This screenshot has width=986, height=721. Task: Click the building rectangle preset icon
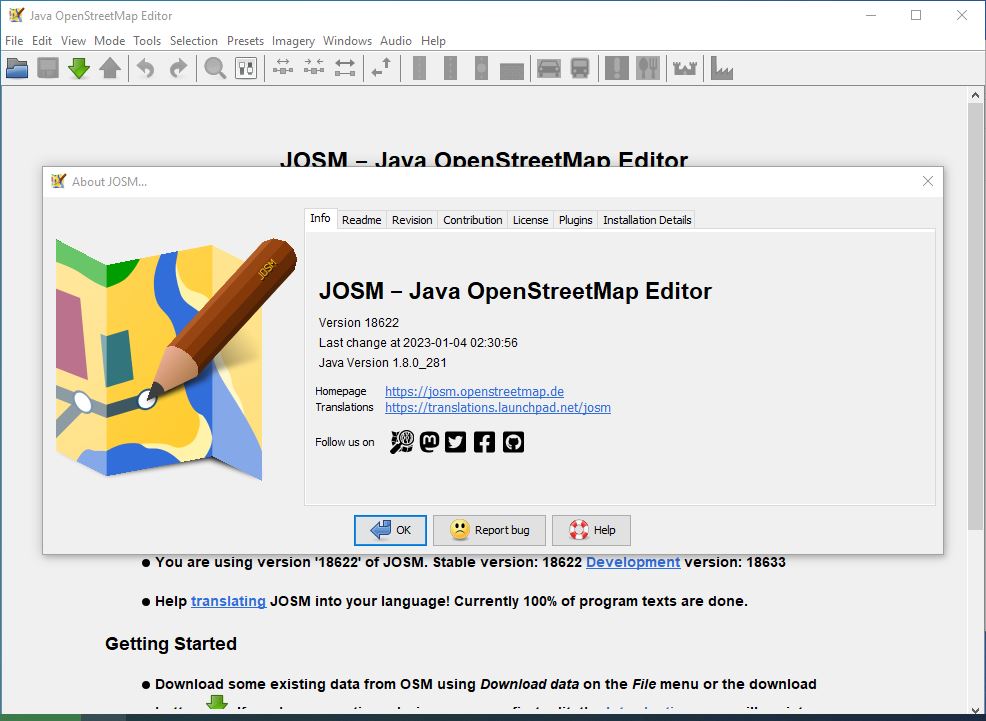point(512,70)
